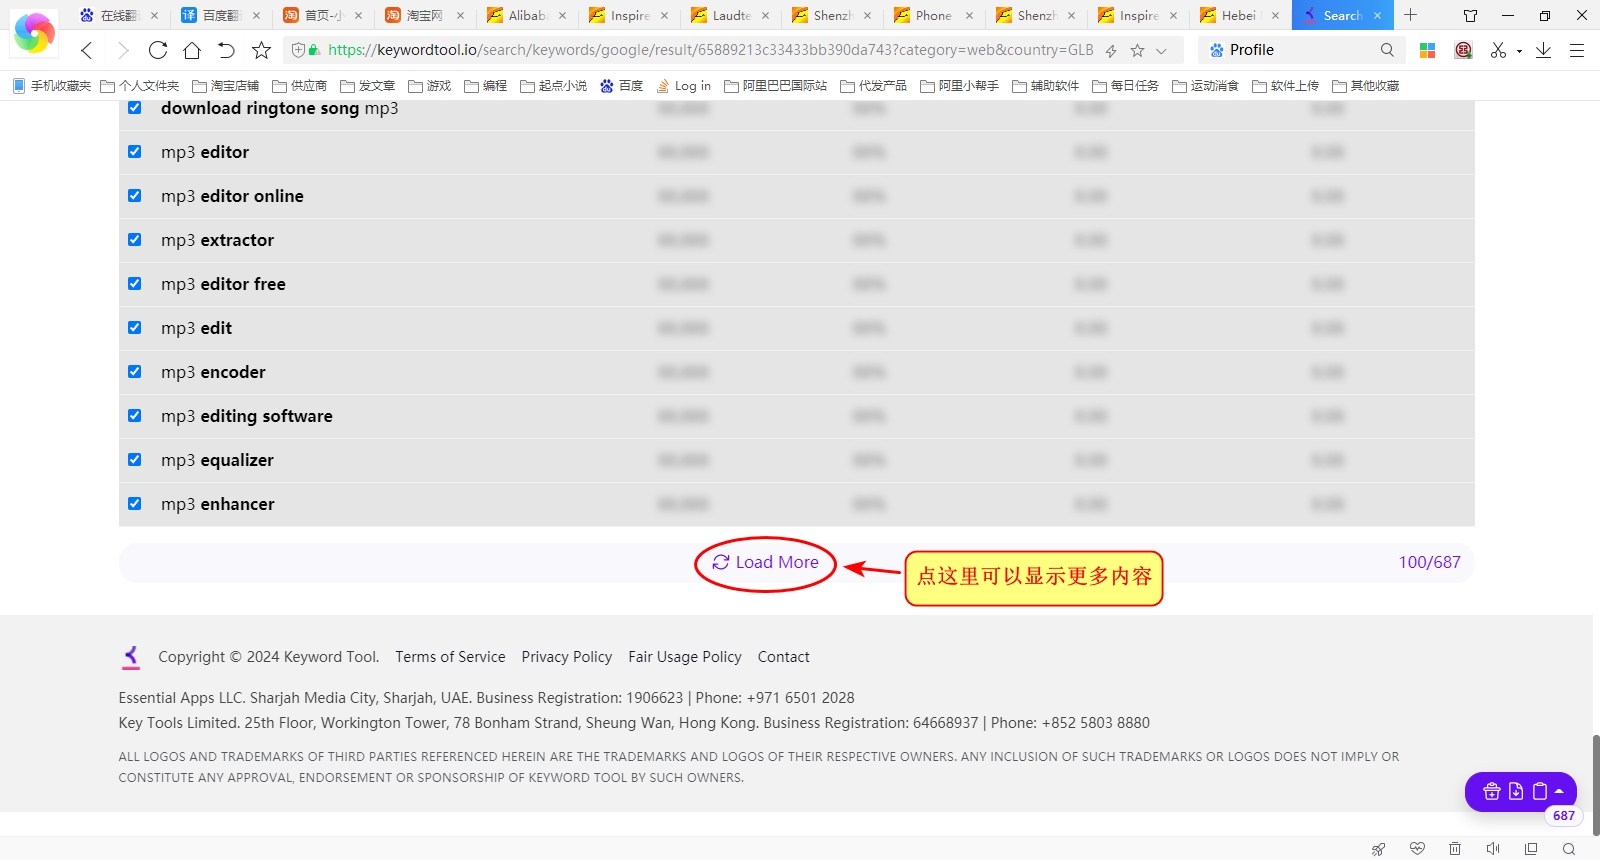Click the trash icon in status bar
This screenshot has height=860, width=1600.
coord(1455,849)
